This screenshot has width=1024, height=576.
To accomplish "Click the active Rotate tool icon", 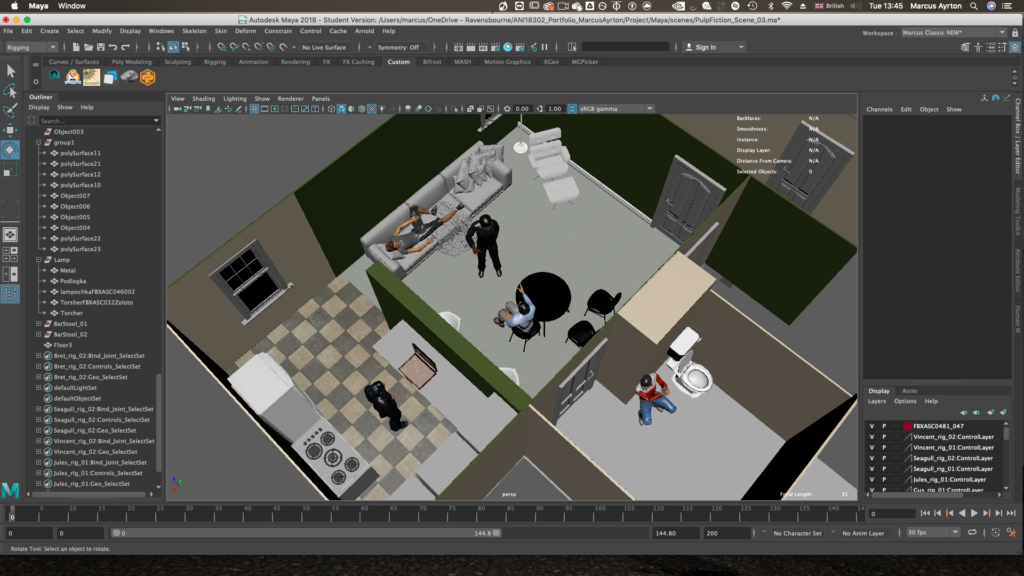I will [10, 150].
